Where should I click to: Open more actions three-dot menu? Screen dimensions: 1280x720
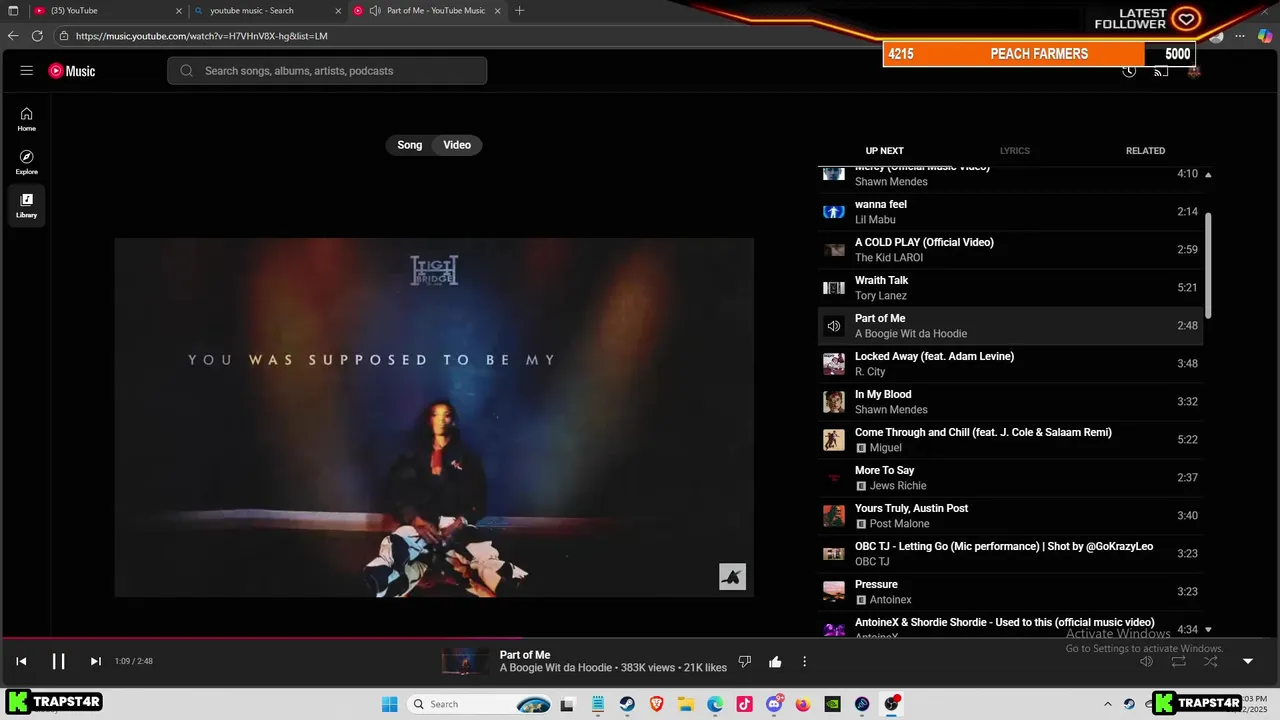(x=804, y=661)
